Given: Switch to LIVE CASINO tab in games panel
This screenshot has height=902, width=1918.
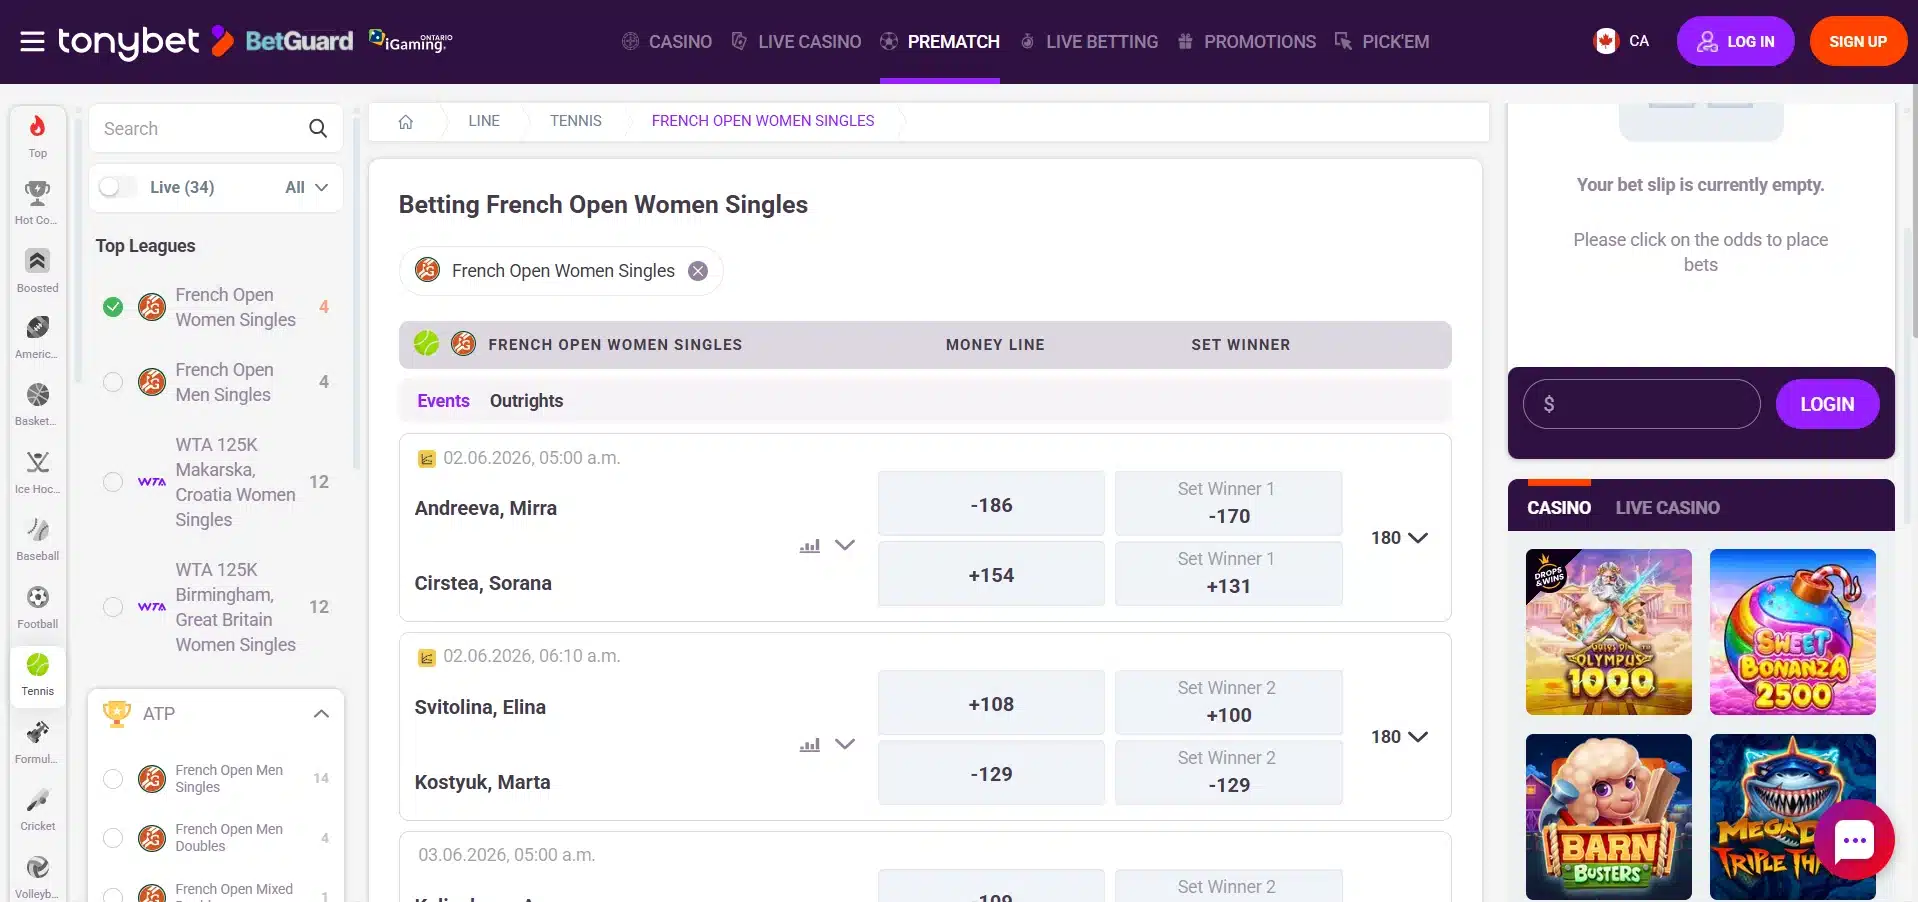Looking at the screenshot, I should (x=1667, y=508).
